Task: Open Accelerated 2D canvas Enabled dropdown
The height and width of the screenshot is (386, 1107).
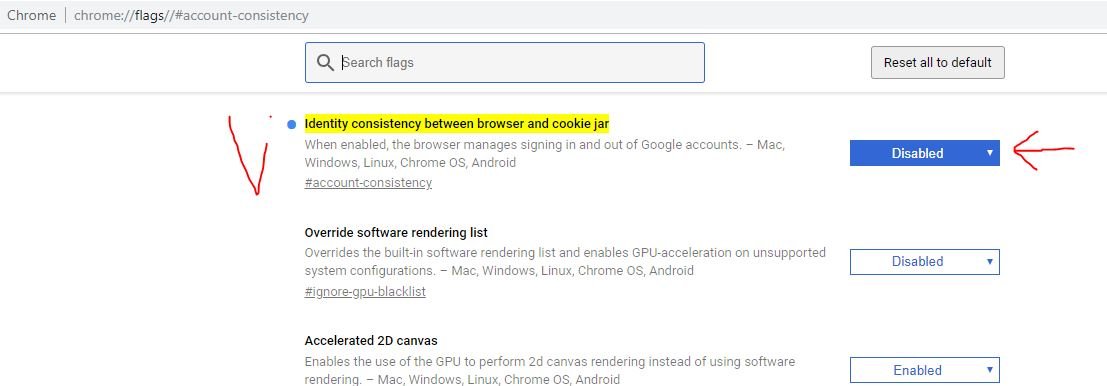Action: pos(924,370)
